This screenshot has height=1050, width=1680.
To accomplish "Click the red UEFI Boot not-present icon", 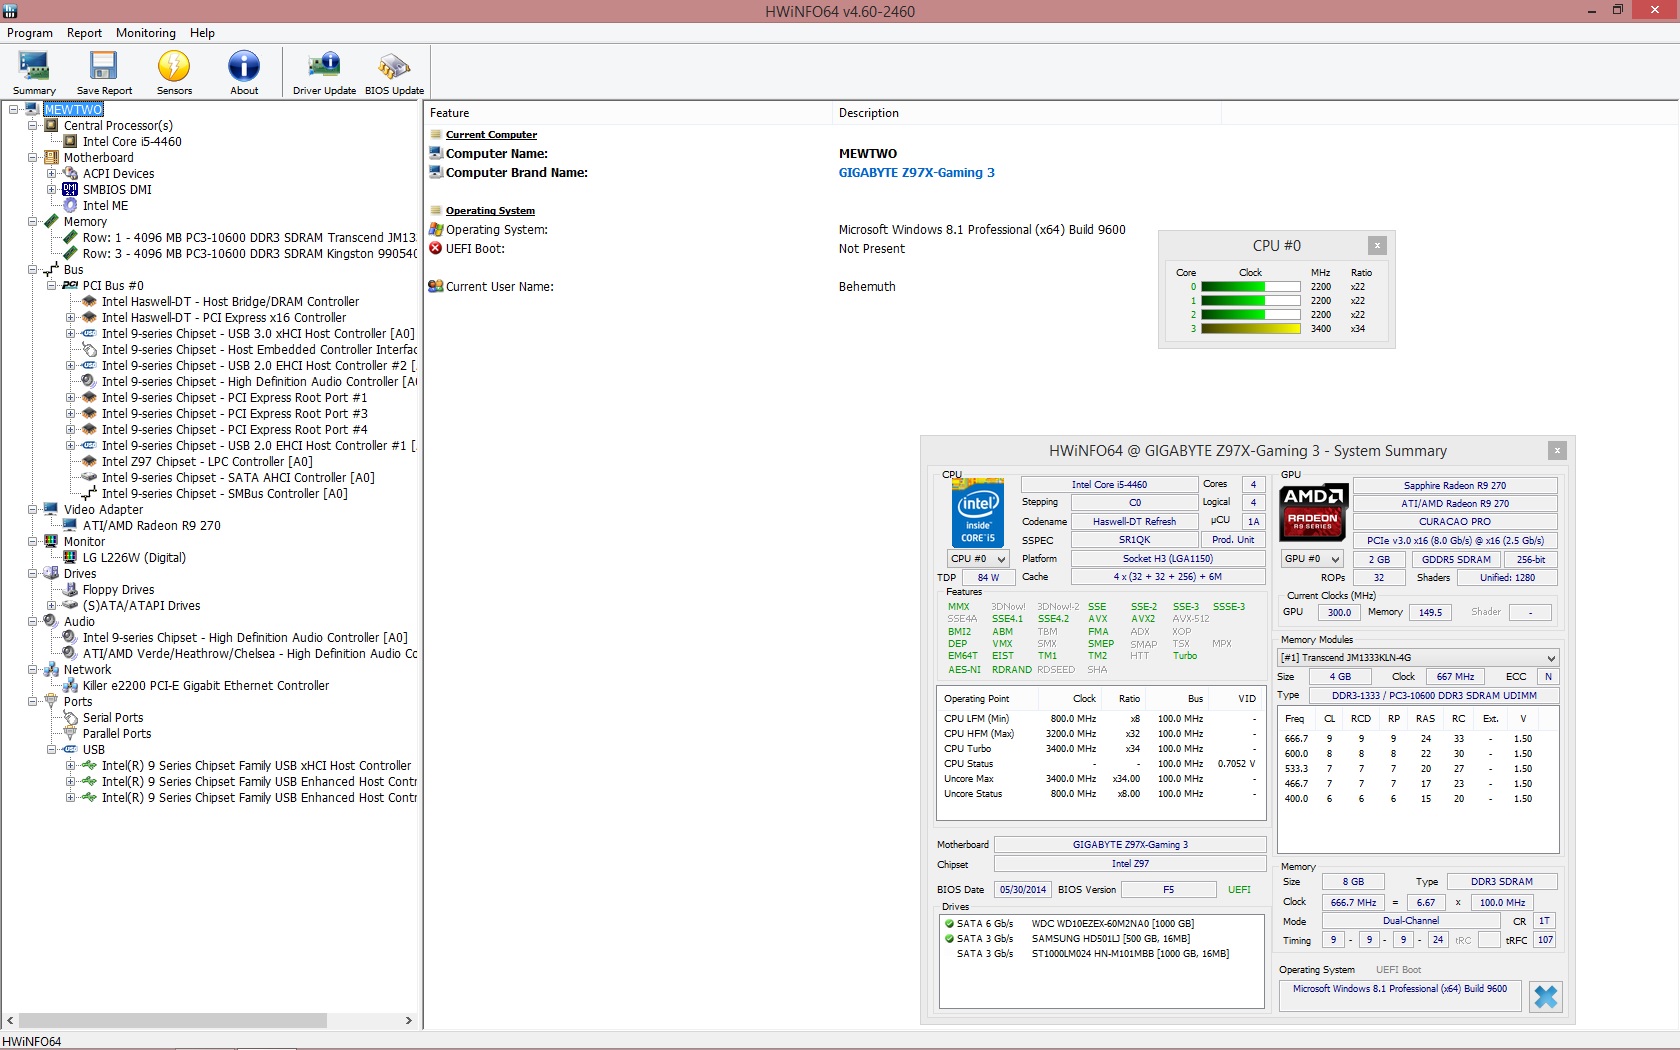I will pos(436,249).
